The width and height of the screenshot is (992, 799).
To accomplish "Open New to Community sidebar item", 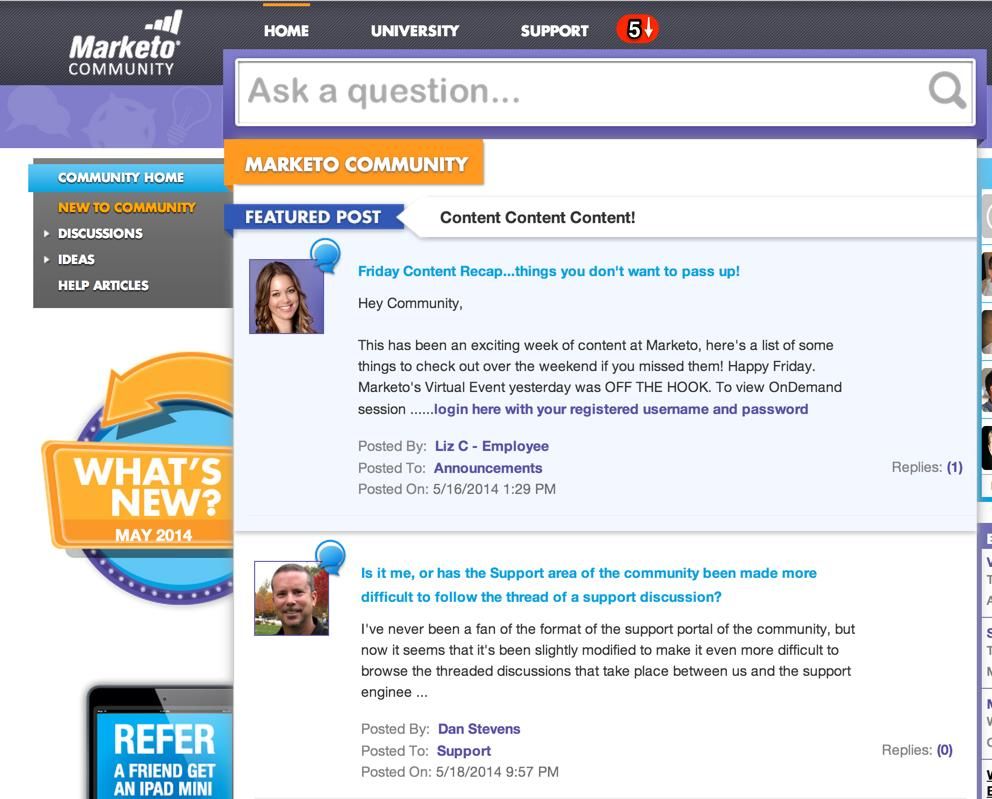I will 127,207.
